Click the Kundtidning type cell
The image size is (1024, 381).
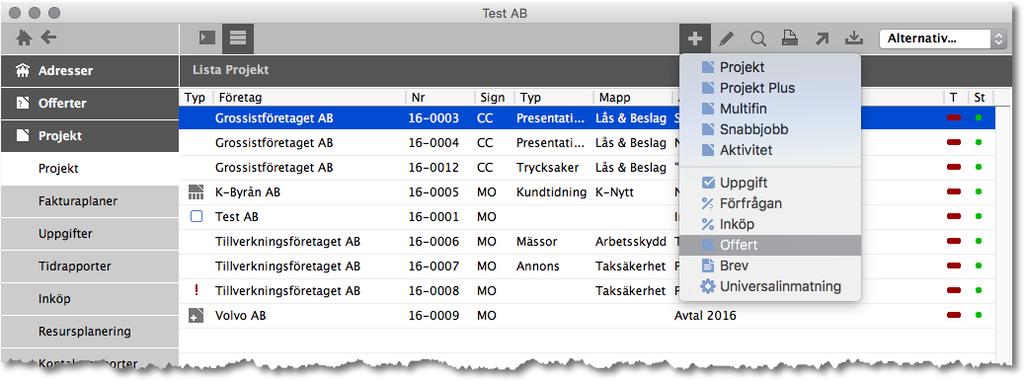pos(551,193)
